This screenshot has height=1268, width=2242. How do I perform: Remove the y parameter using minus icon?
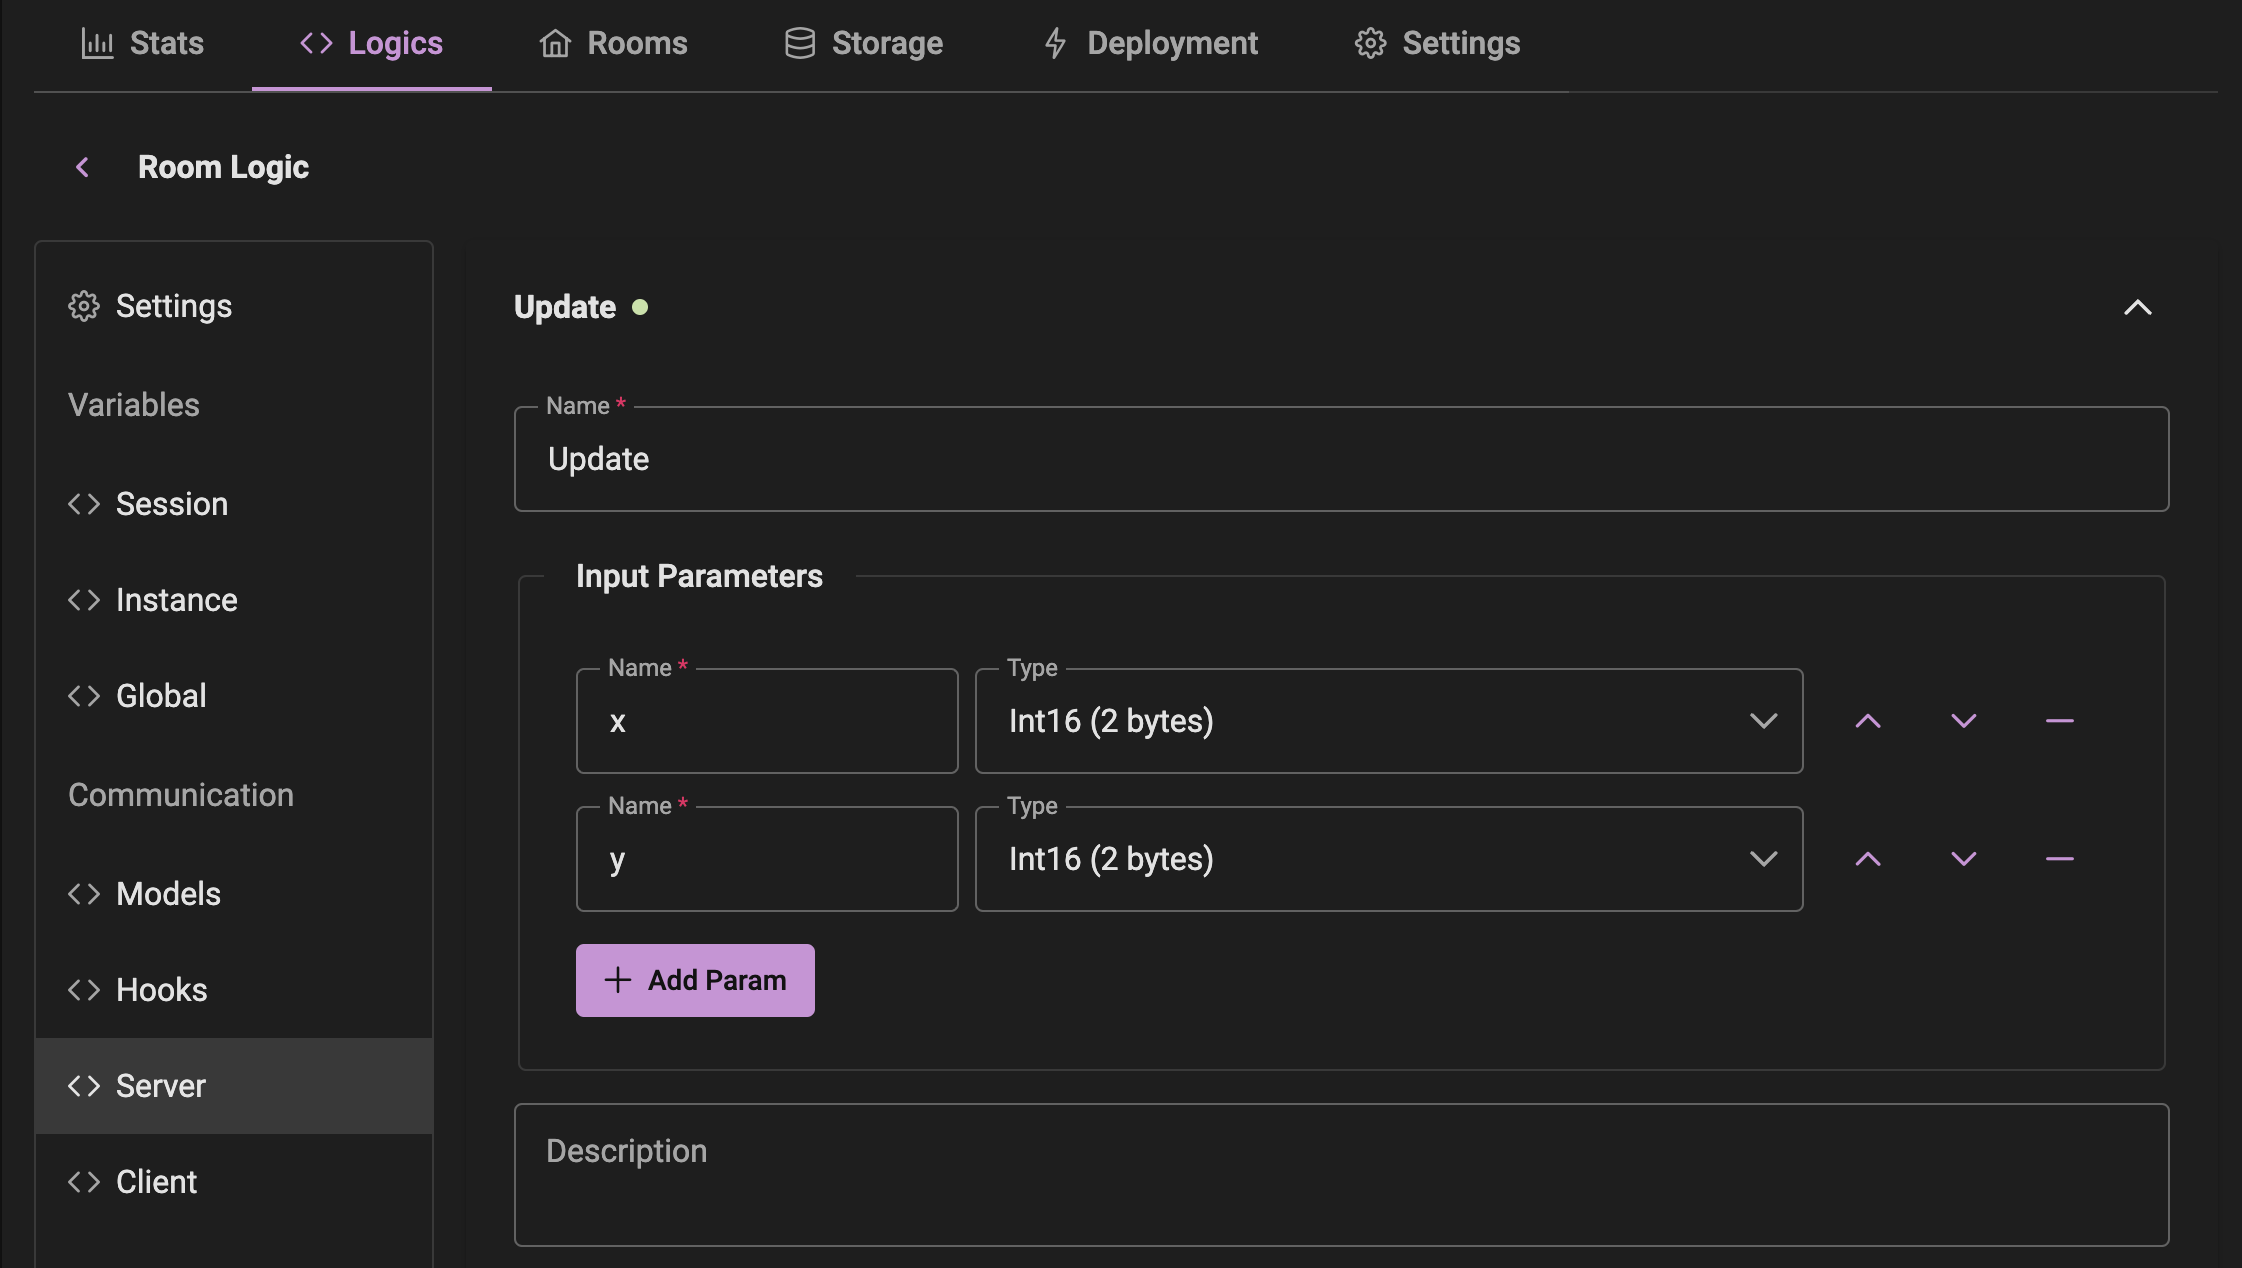[x=2059, y=858]
